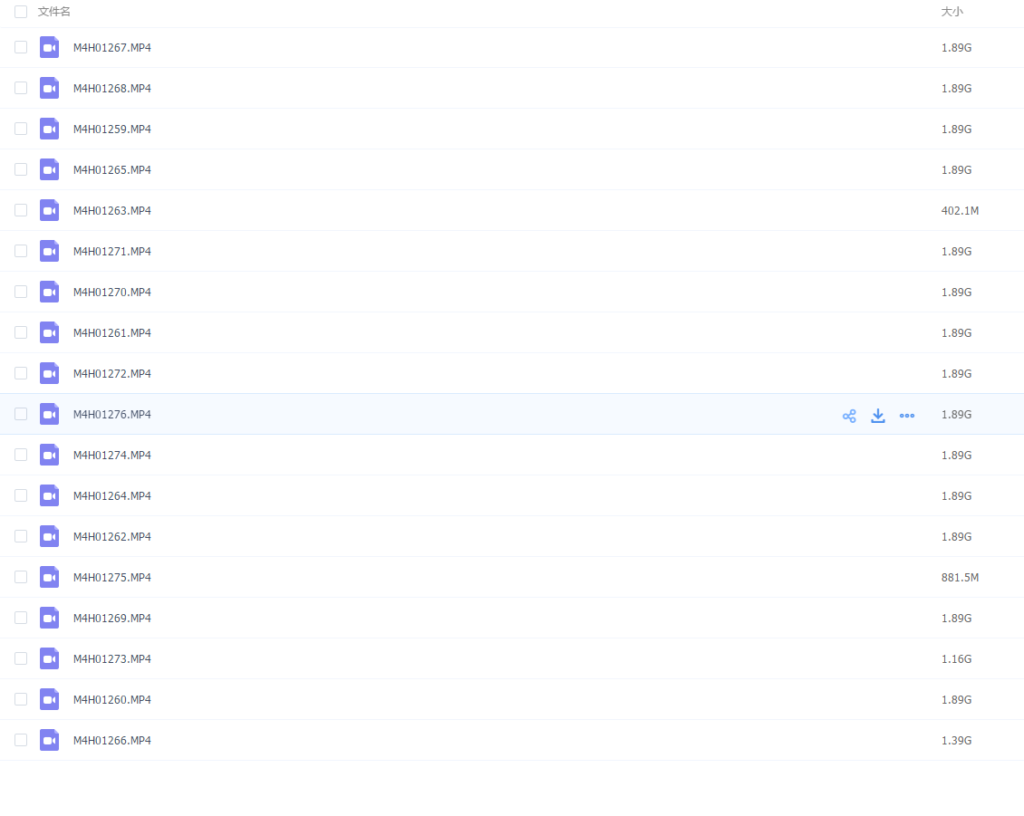Click the video file icon for M4H01266.MP4
The image size is (1024, 816).
[49, 740]
